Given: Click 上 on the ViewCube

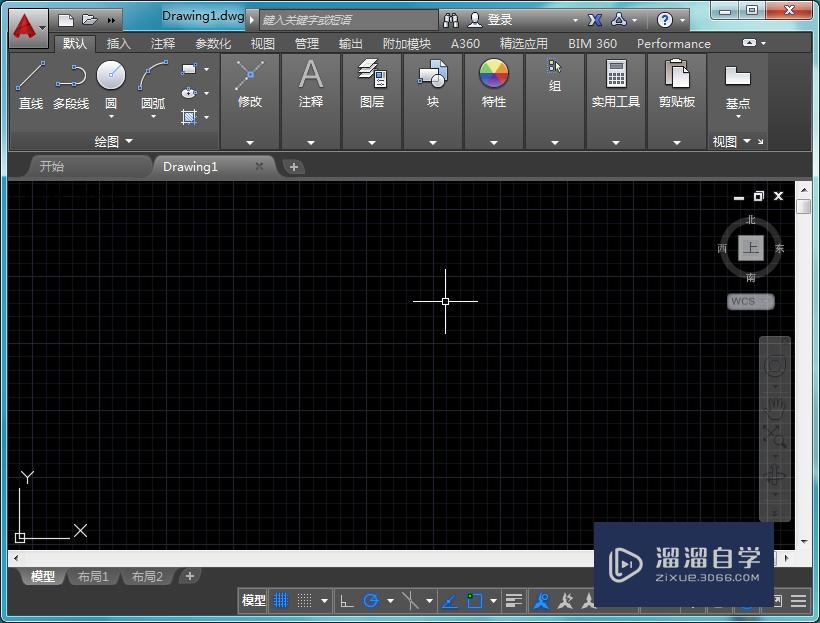Looking at the screenshot, I should 750,247.
